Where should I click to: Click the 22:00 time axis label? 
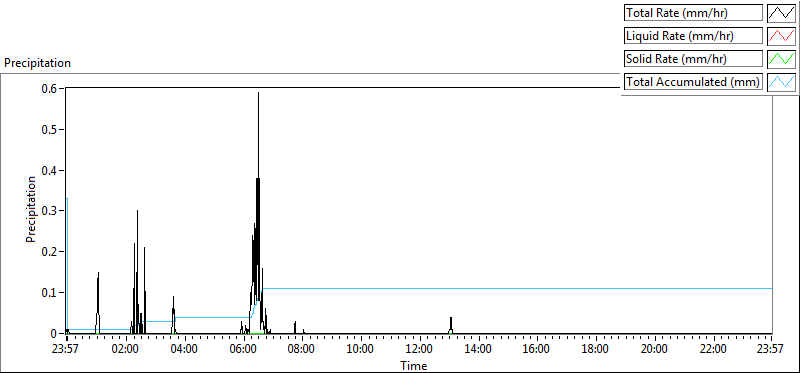click(x=713, y=350)
